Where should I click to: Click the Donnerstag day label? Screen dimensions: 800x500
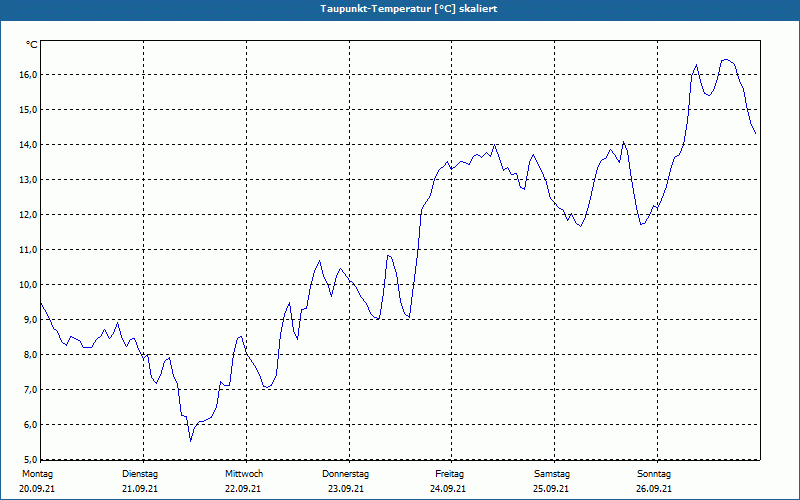(345, 474)
